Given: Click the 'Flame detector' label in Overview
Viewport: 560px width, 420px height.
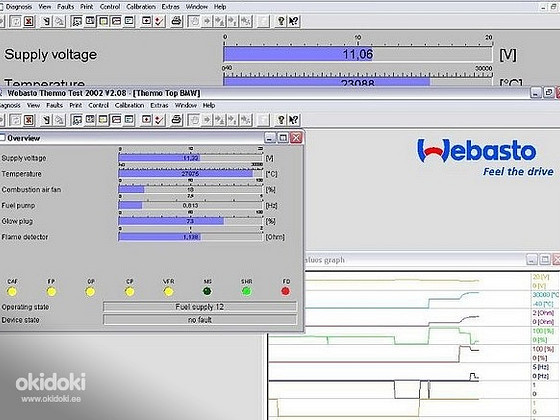Looking at the screenshot, I should [x=25, y=237].
